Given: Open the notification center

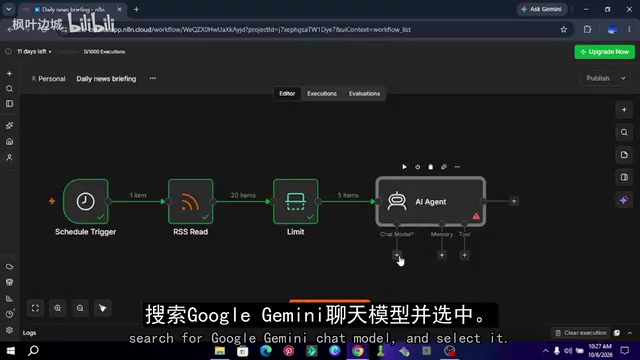Looking at the screenshot, I should pyautogui.click(x=624, y=351).
